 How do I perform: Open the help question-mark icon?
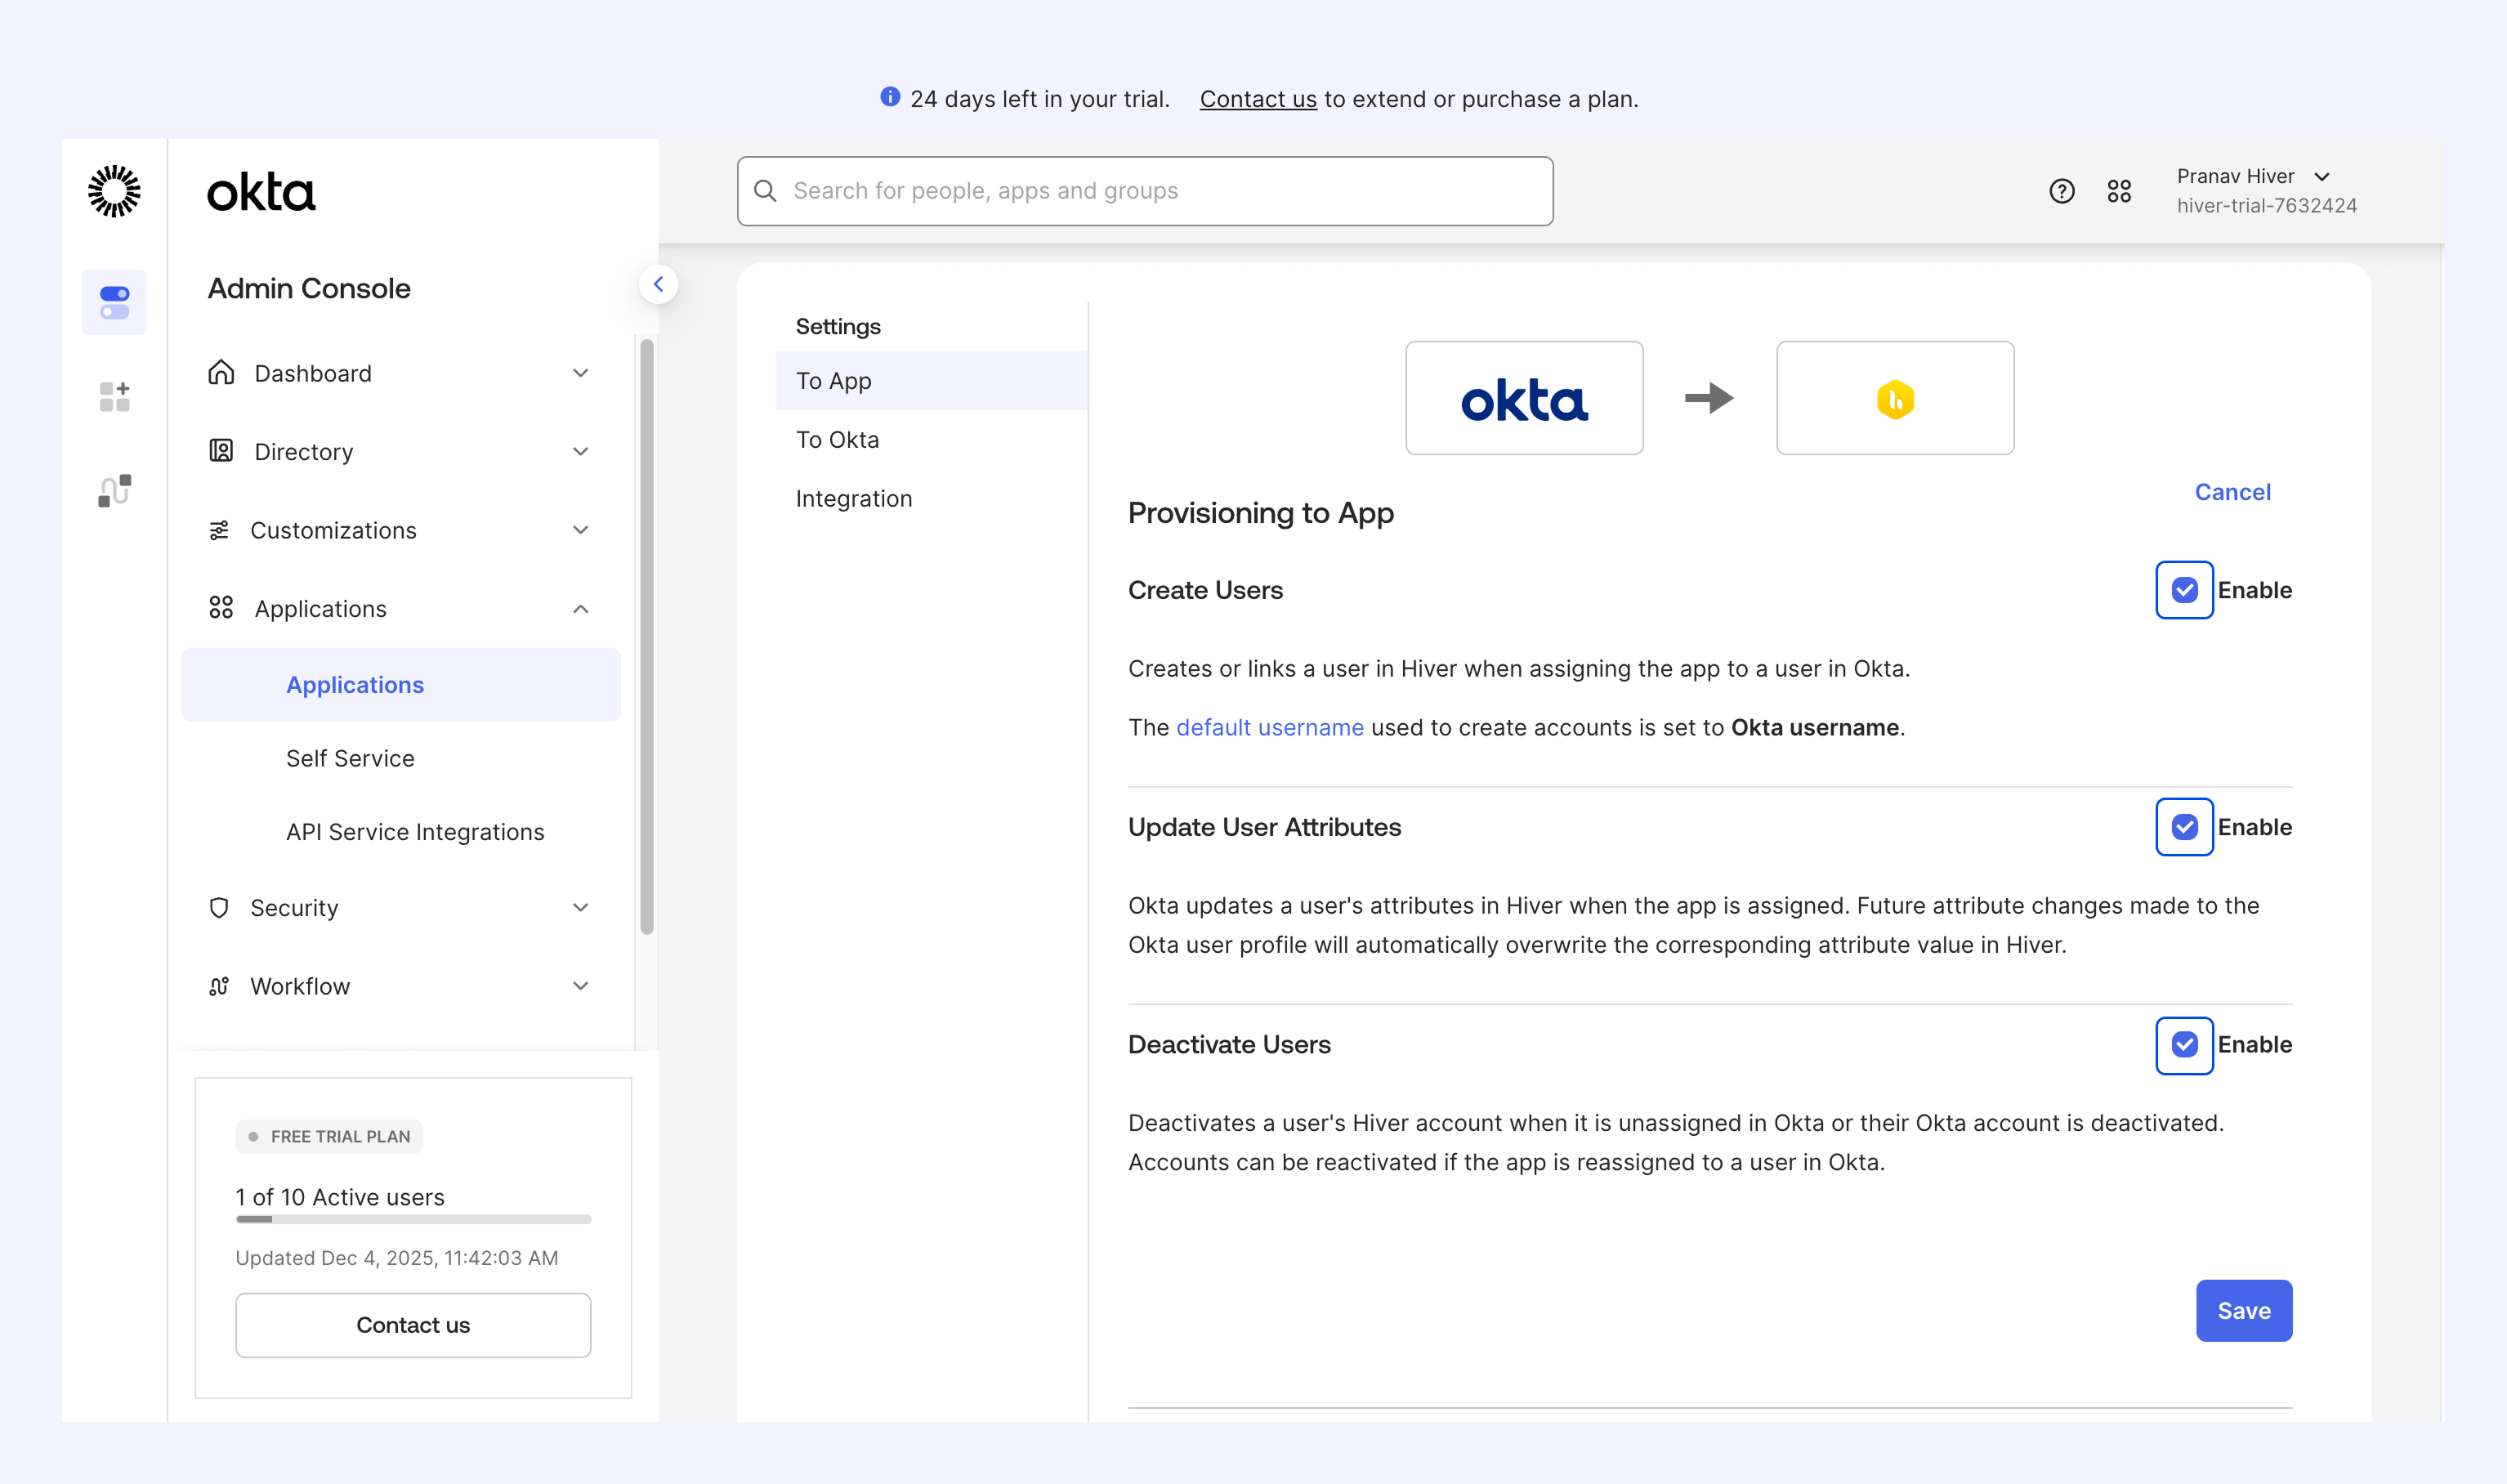click(2061, 191)
